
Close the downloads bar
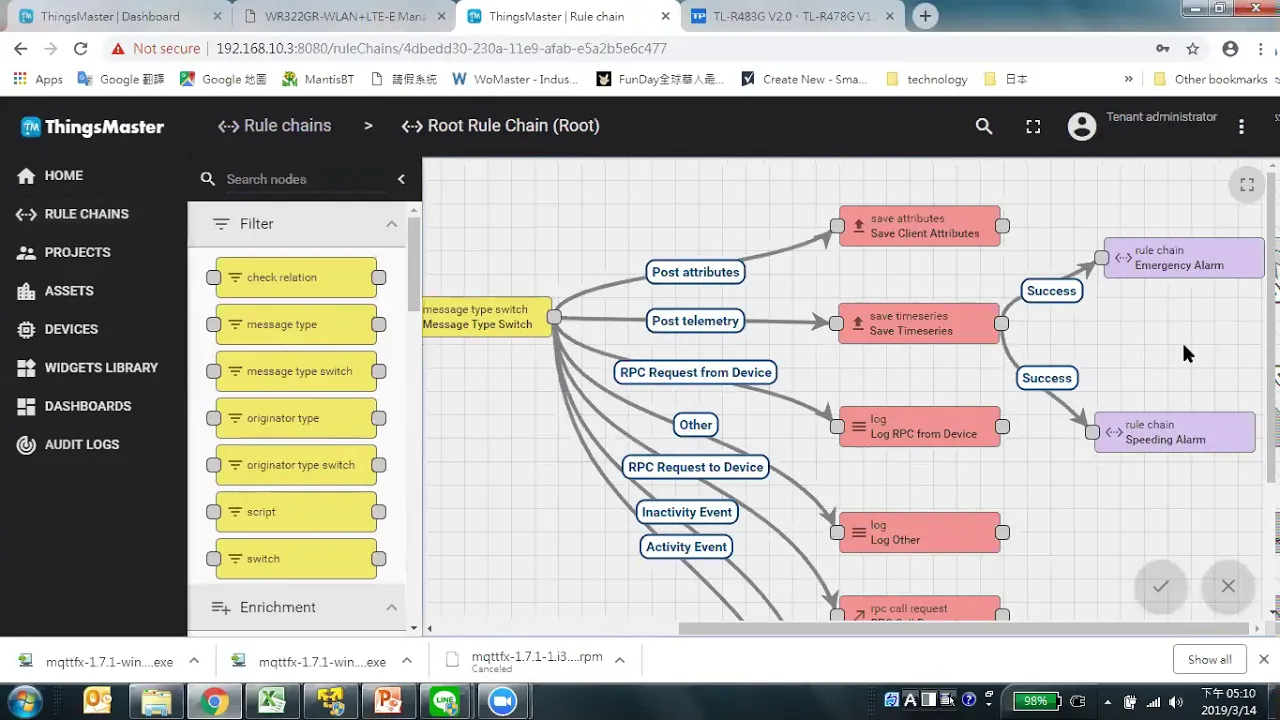pyautogui.click(x=1263, y=659)
